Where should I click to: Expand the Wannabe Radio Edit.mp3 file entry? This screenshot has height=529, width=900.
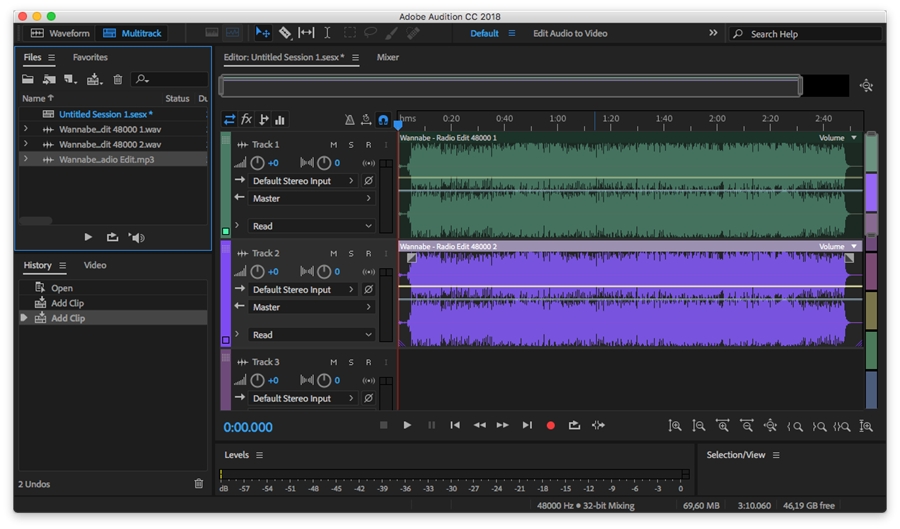tap(25, 159)
